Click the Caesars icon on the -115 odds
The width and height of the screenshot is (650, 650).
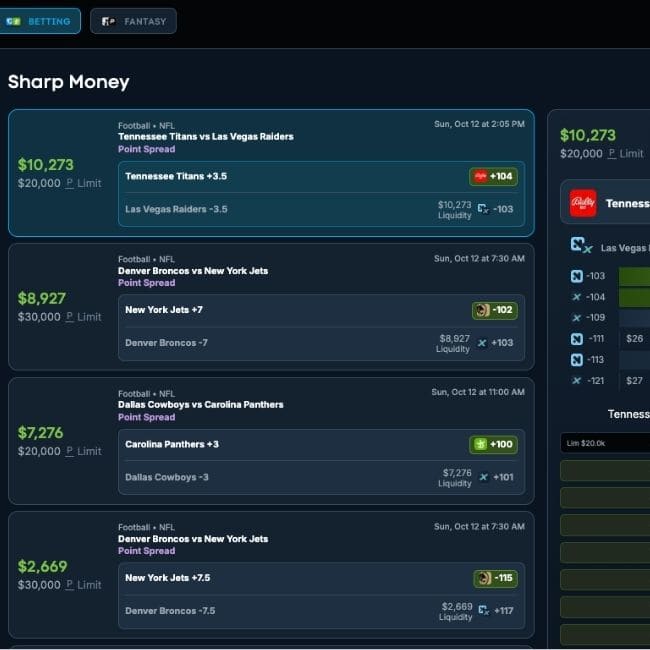click(x=483, y=578)
